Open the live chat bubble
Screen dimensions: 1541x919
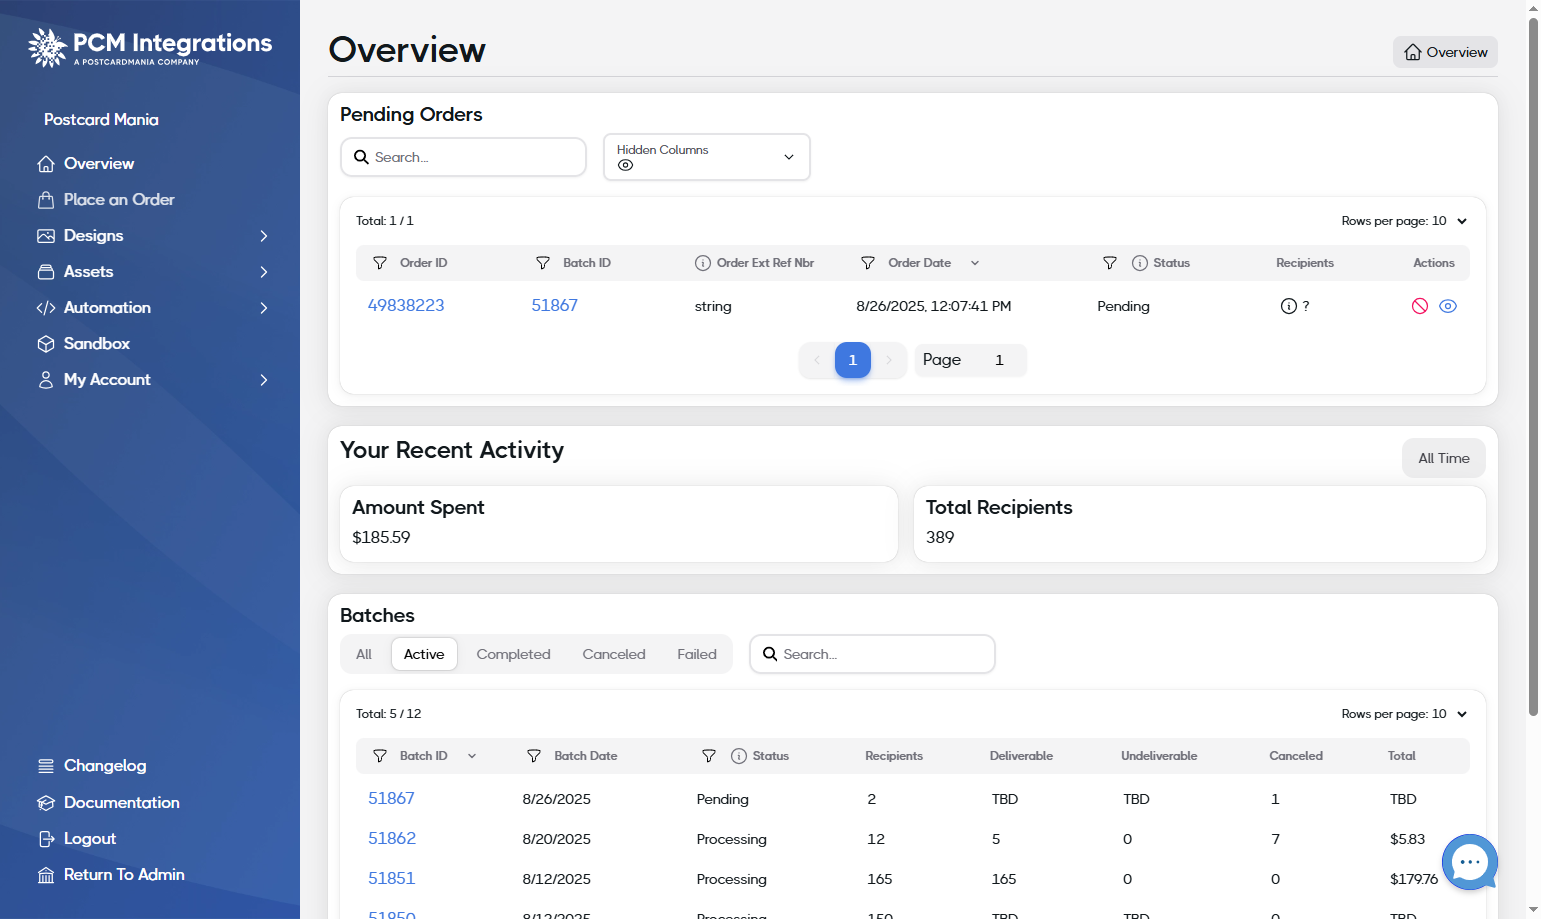click(x=1469, y=861)
